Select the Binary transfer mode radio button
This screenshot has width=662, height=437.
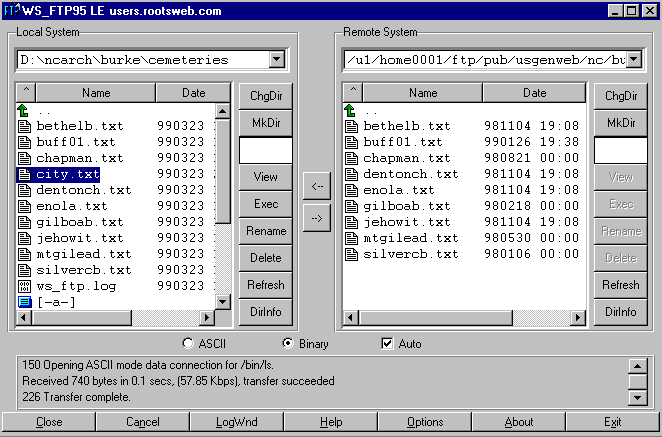289,344
